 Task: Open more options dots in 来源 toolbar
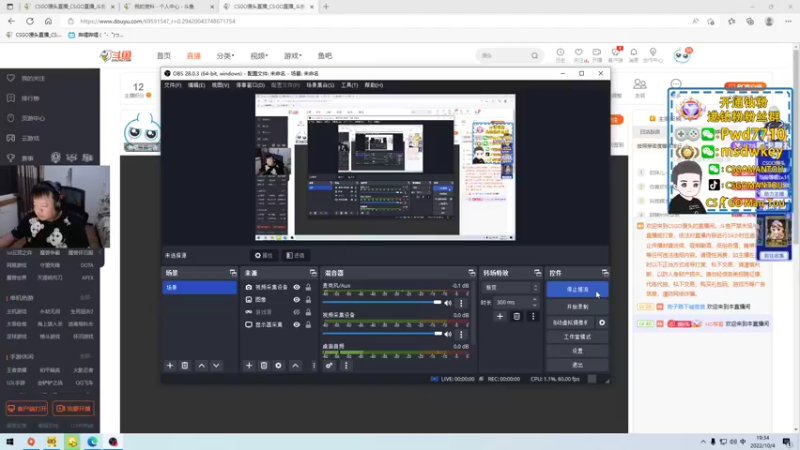(314, 365)
